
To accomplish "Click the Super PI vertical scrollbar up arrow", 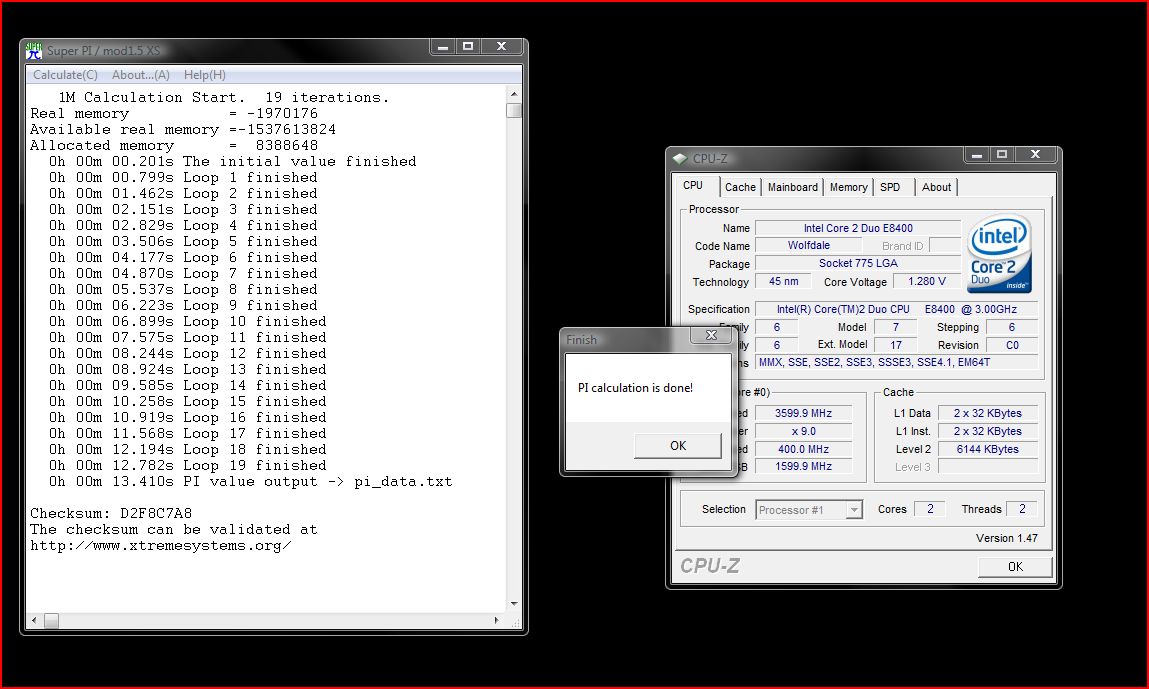I will tap(514, 95).
